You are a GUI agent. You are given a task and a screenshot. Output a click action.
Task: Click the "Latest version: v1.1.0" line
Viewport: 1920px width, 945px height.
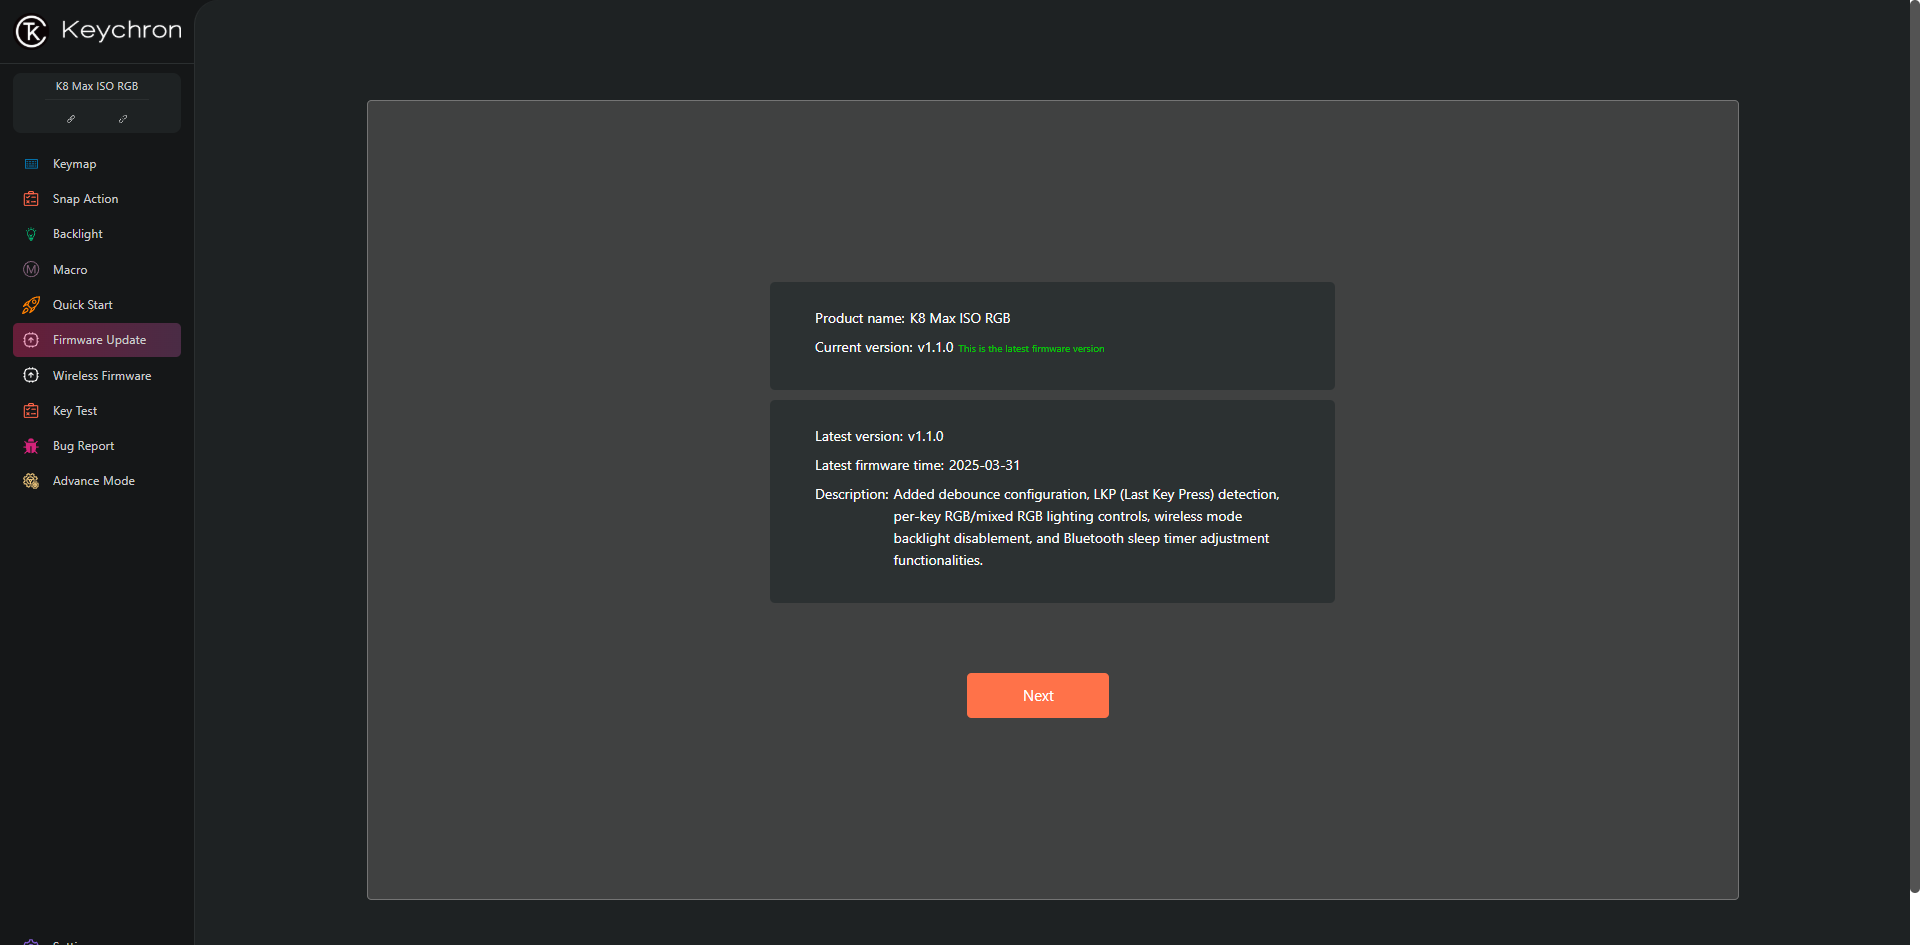879,436
